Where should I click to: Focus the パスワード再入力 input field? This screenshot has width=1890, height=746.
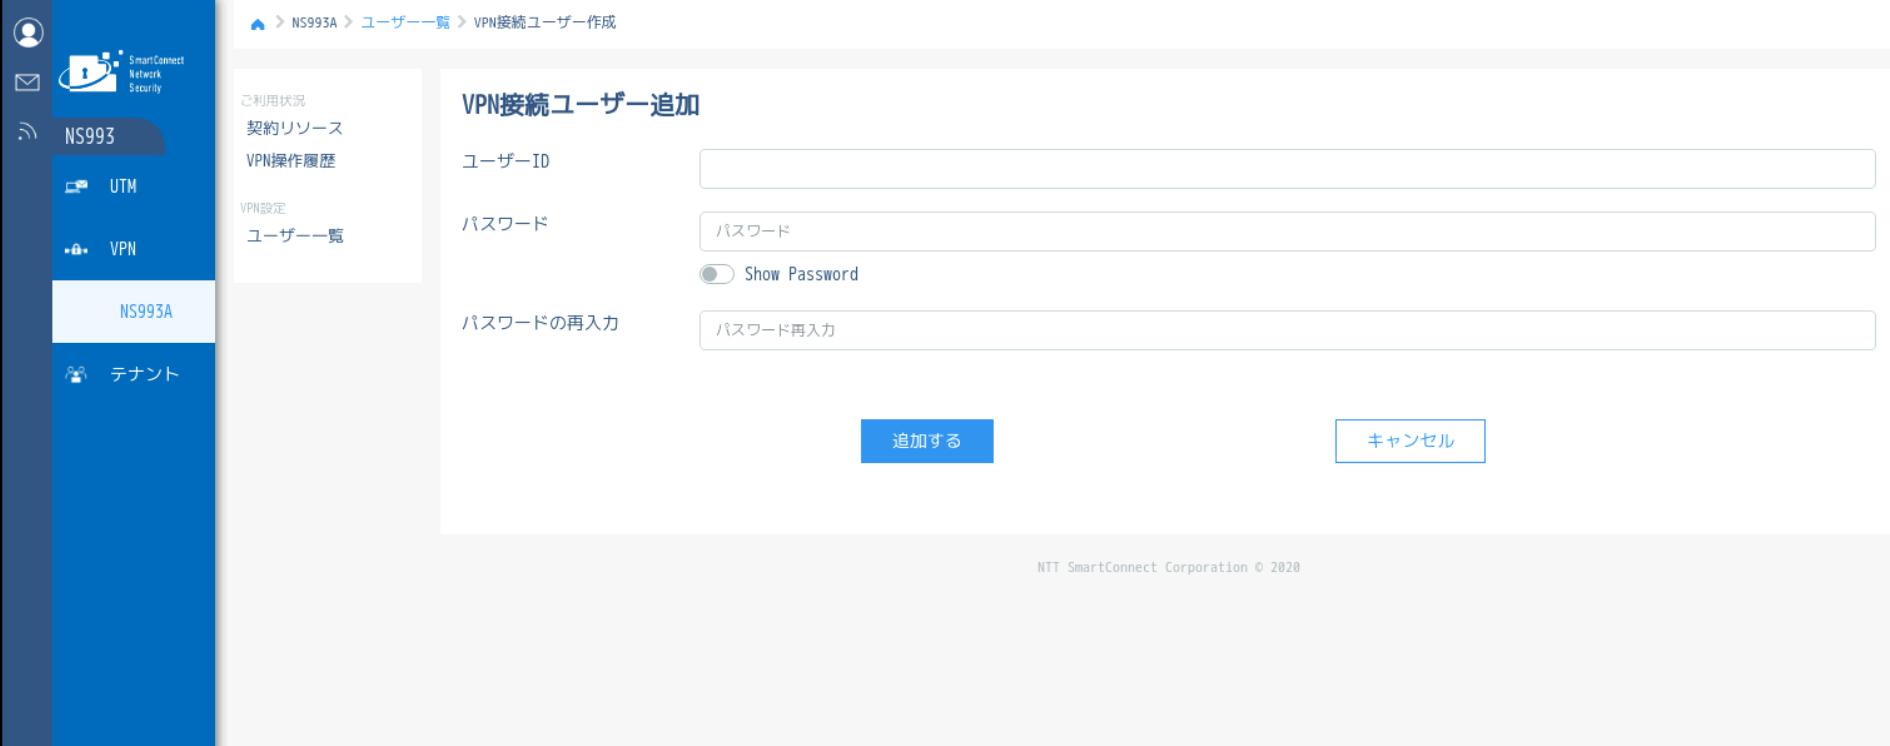[x=1287, y=330]
